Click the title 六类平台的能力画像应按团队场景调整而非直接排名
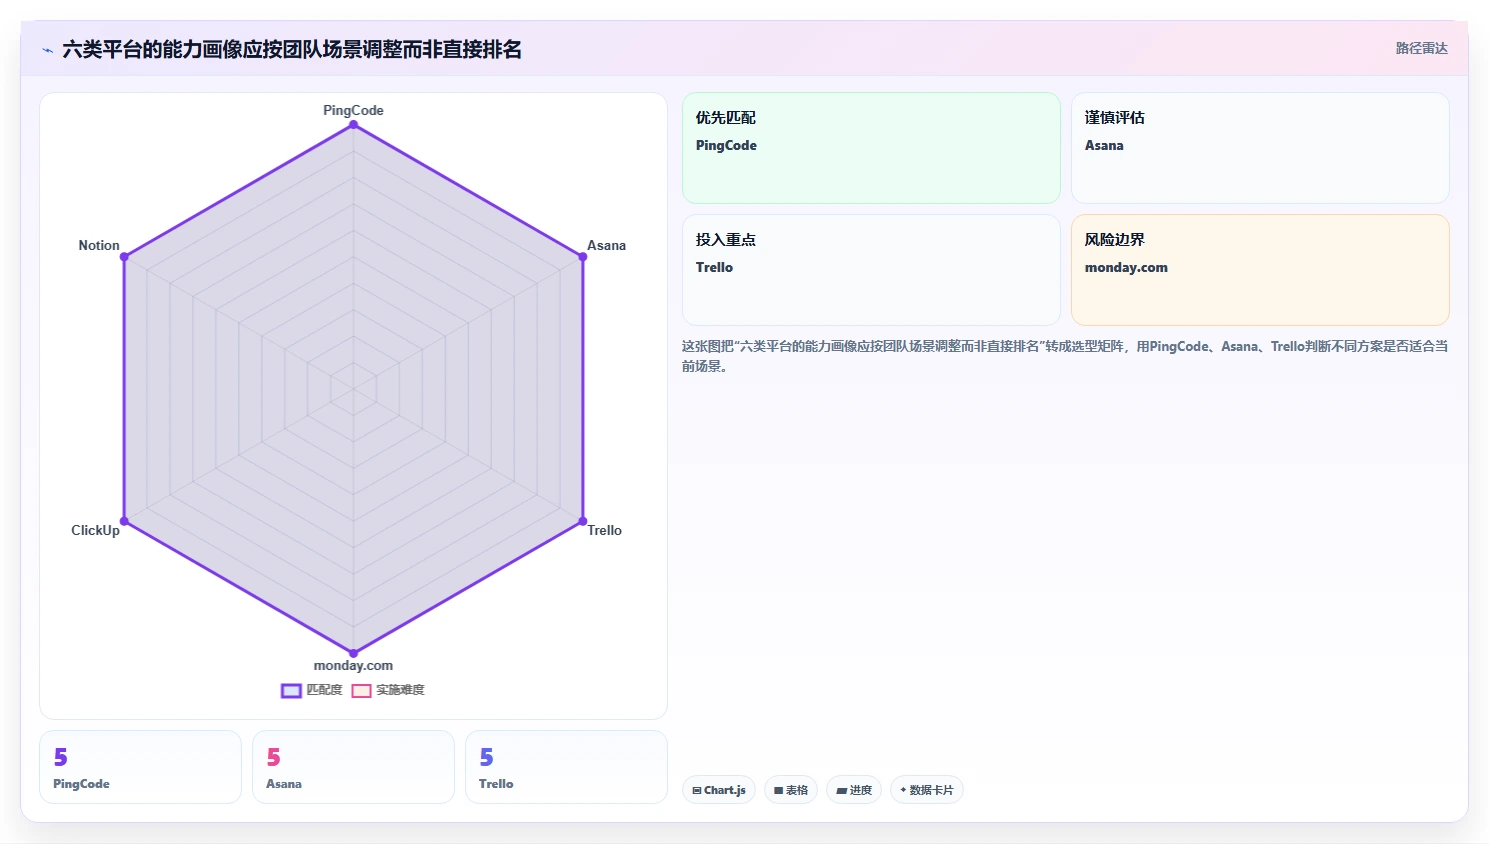The height and width of the screenshot is (844, 1489). pyautogui.click(x=292, y=49)
